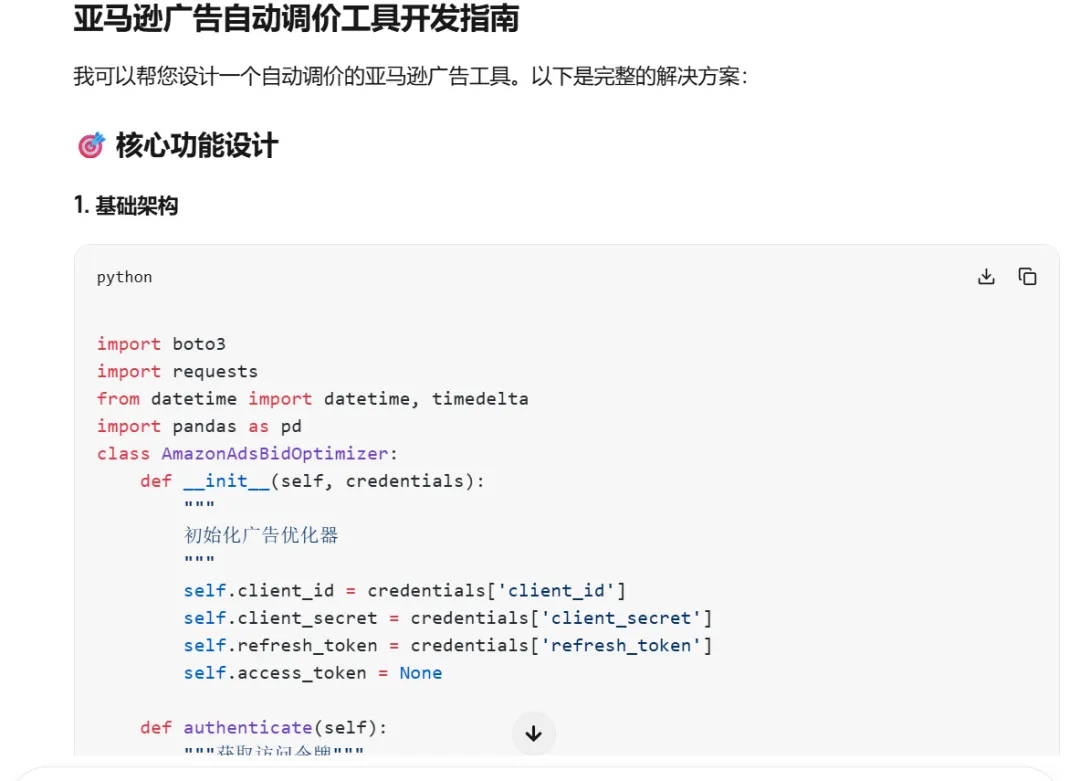
Task: Click the page title 亚马逊广告自动调价工具开发指南
Action: (296, 18)
